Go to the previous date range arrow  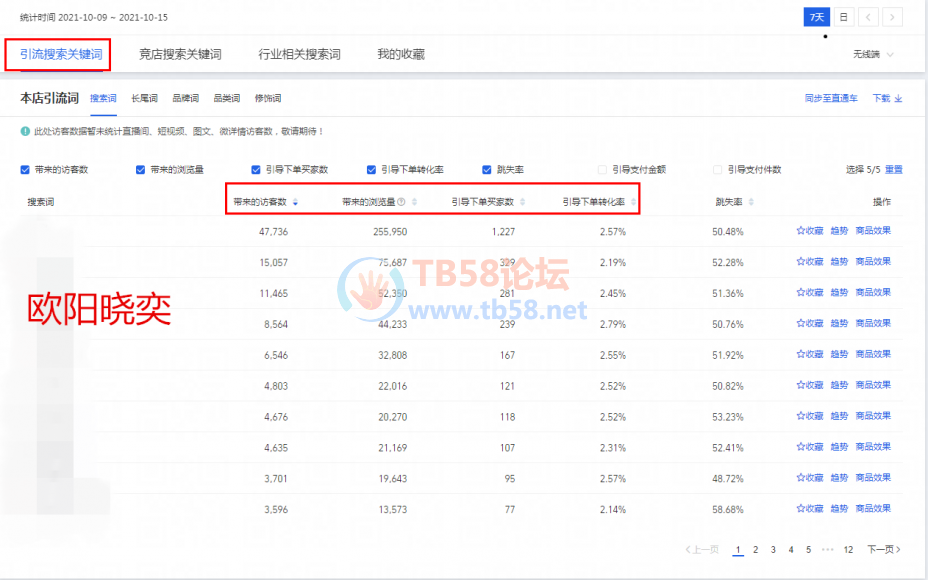click(868, 17)
